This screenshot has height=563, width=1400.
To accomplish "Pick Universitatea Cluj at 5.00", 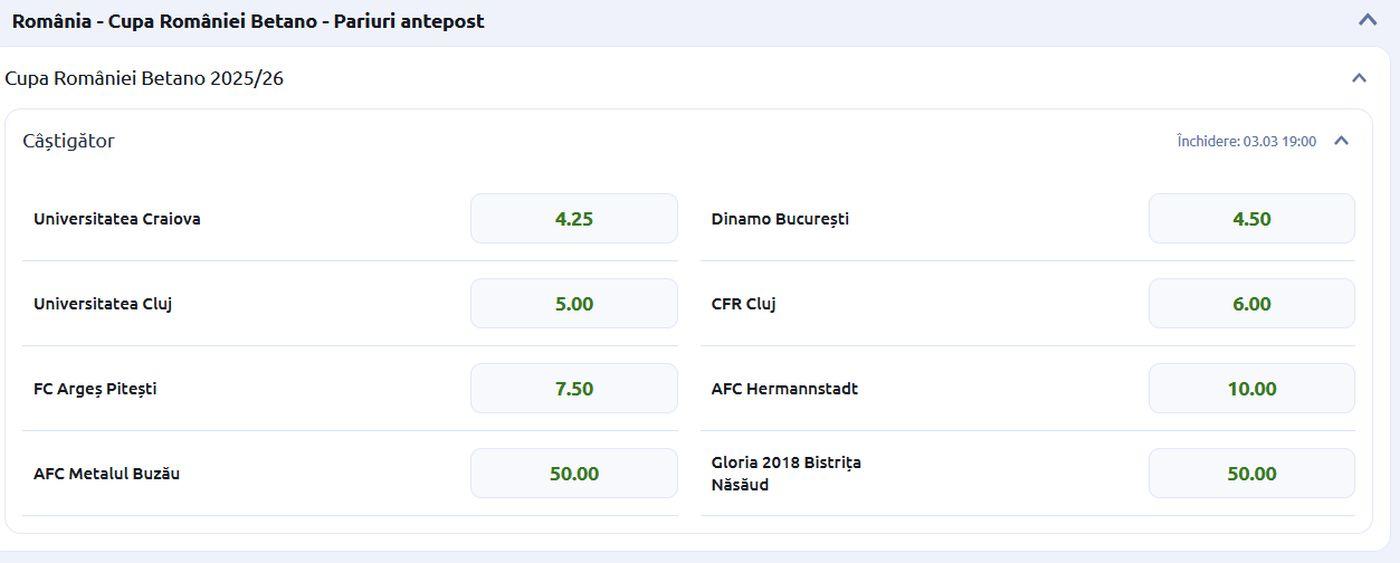I will [574, 304].
